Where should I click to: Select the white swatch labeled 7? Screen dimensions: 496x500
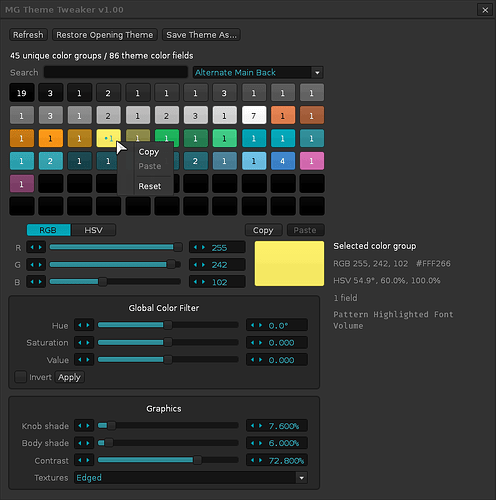coord(254,115)
